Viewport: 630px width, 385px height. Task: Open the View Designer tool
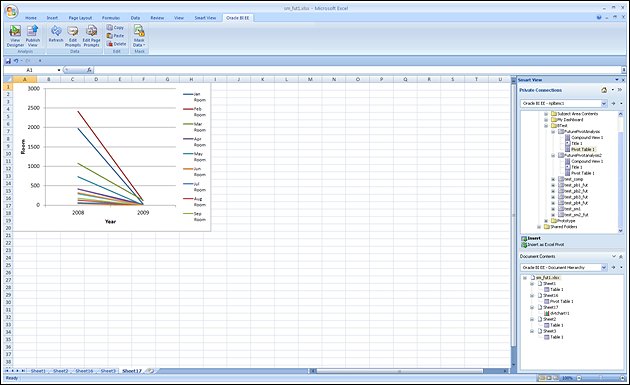point(15,36)
